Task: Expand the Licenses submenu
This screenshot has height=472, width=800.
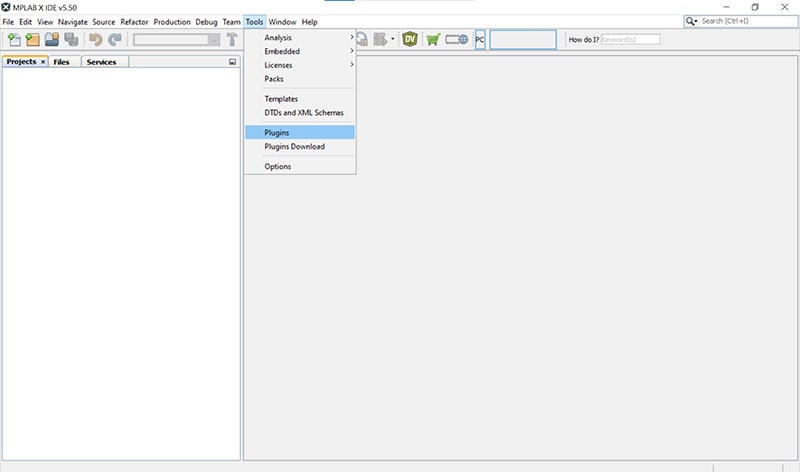Action: click(x=299, y=65)
